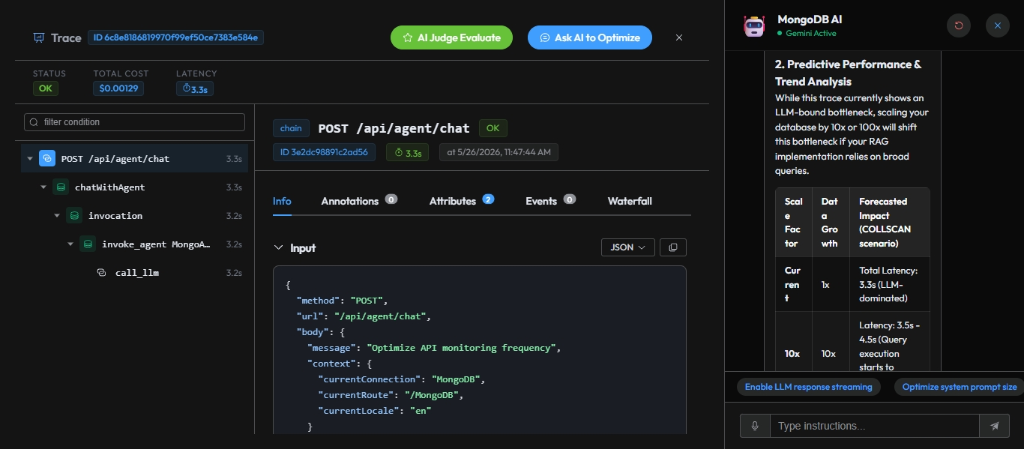Image resolution: width=1024 pixels, height=449 pixels.
Task: Click the green icon beside invocation
Action: [x=74, y=216]
